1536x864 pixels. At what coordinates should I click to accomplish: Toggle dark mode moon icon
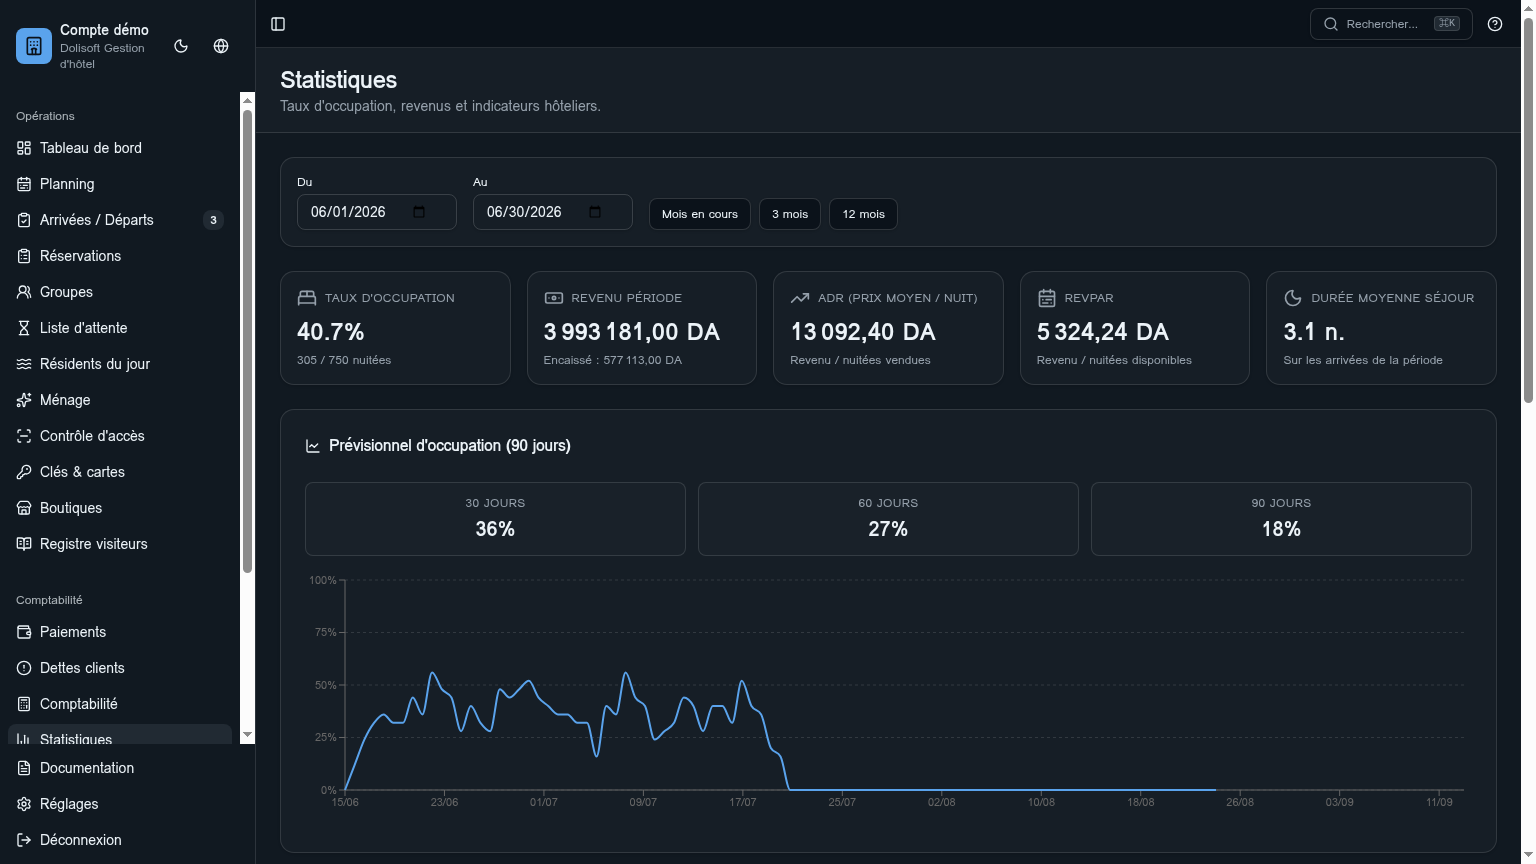pyautogui.click(x=181, y=46)
